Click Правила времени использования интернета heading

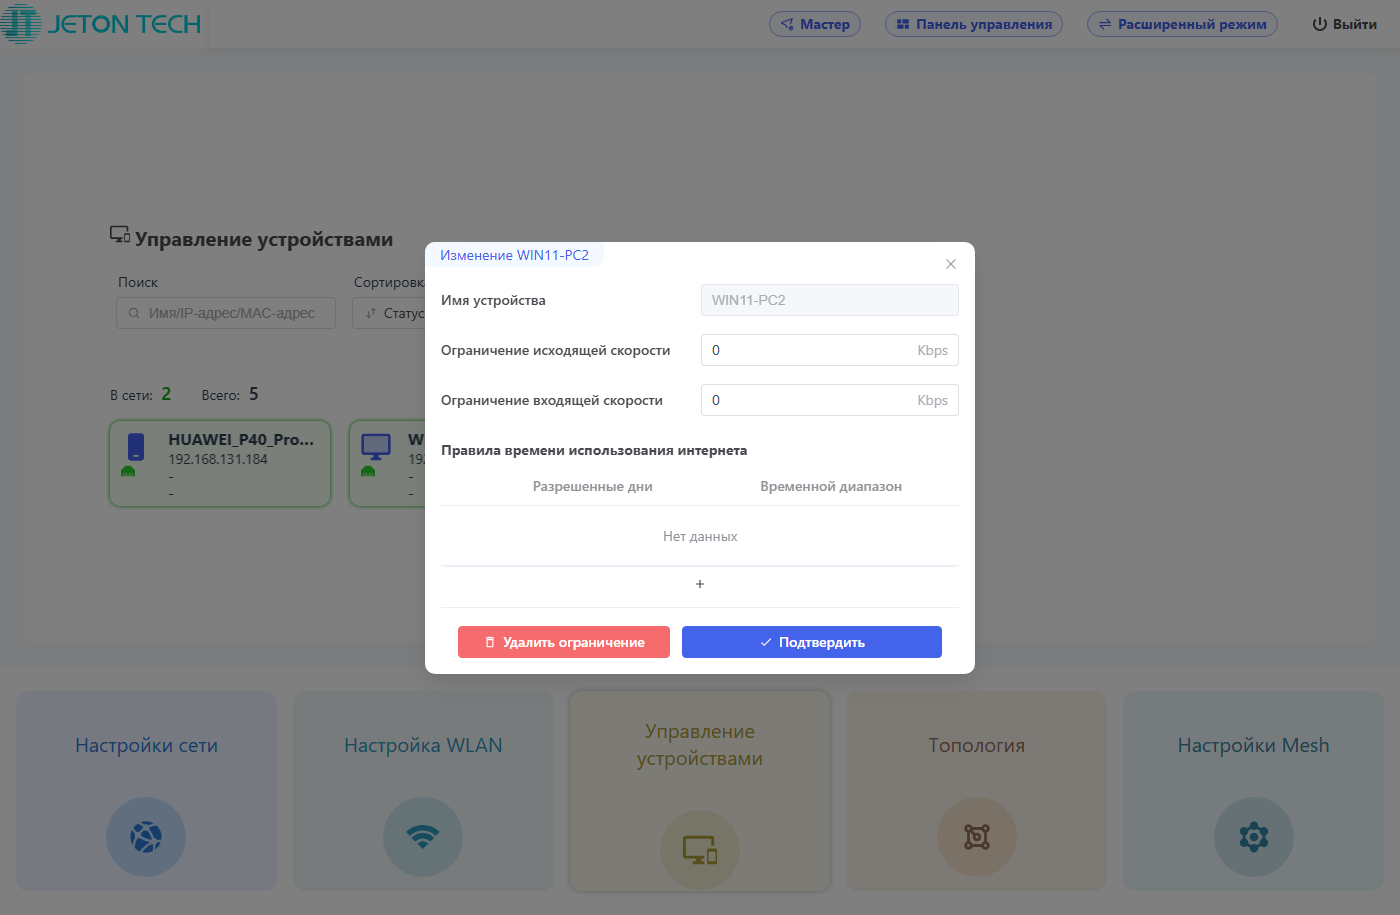tap(594, 450)
